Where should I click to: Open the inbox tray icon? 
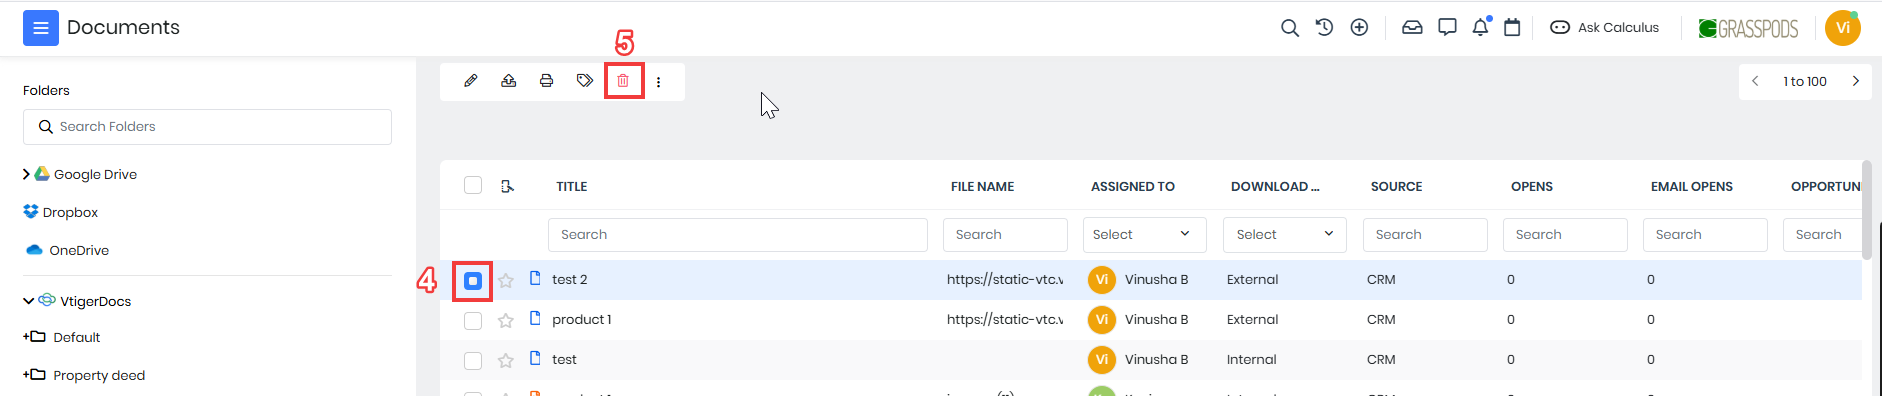(1412, 28)
